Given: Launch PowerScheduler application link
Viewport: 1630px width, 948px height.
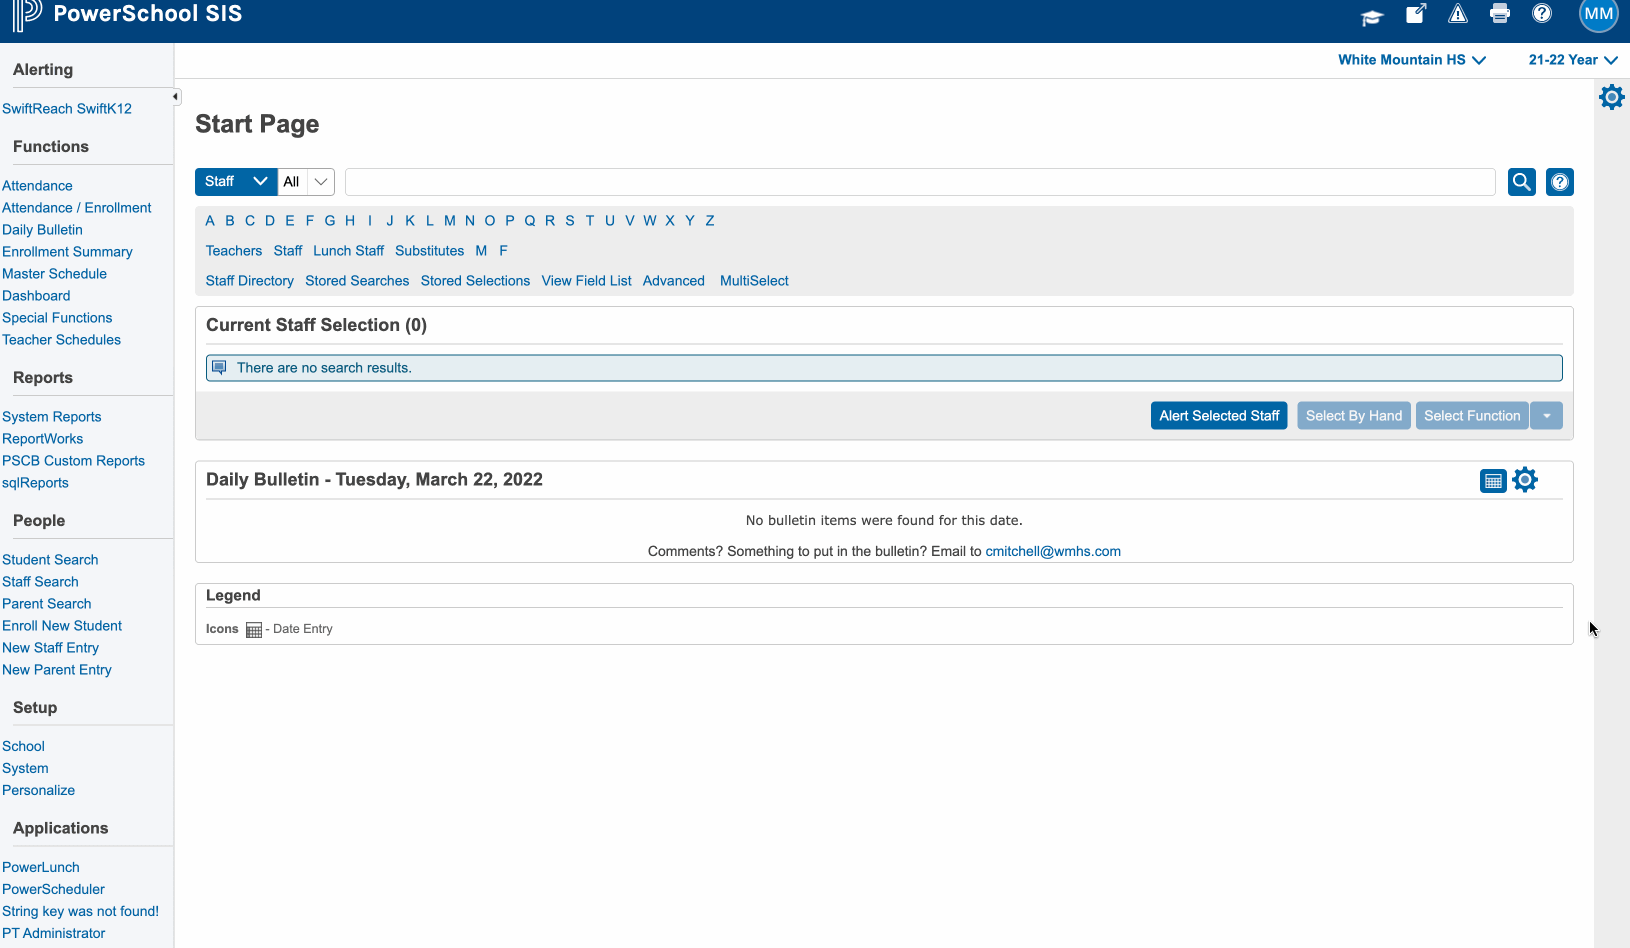Looking at the screenshot, I should click(53, 890).
